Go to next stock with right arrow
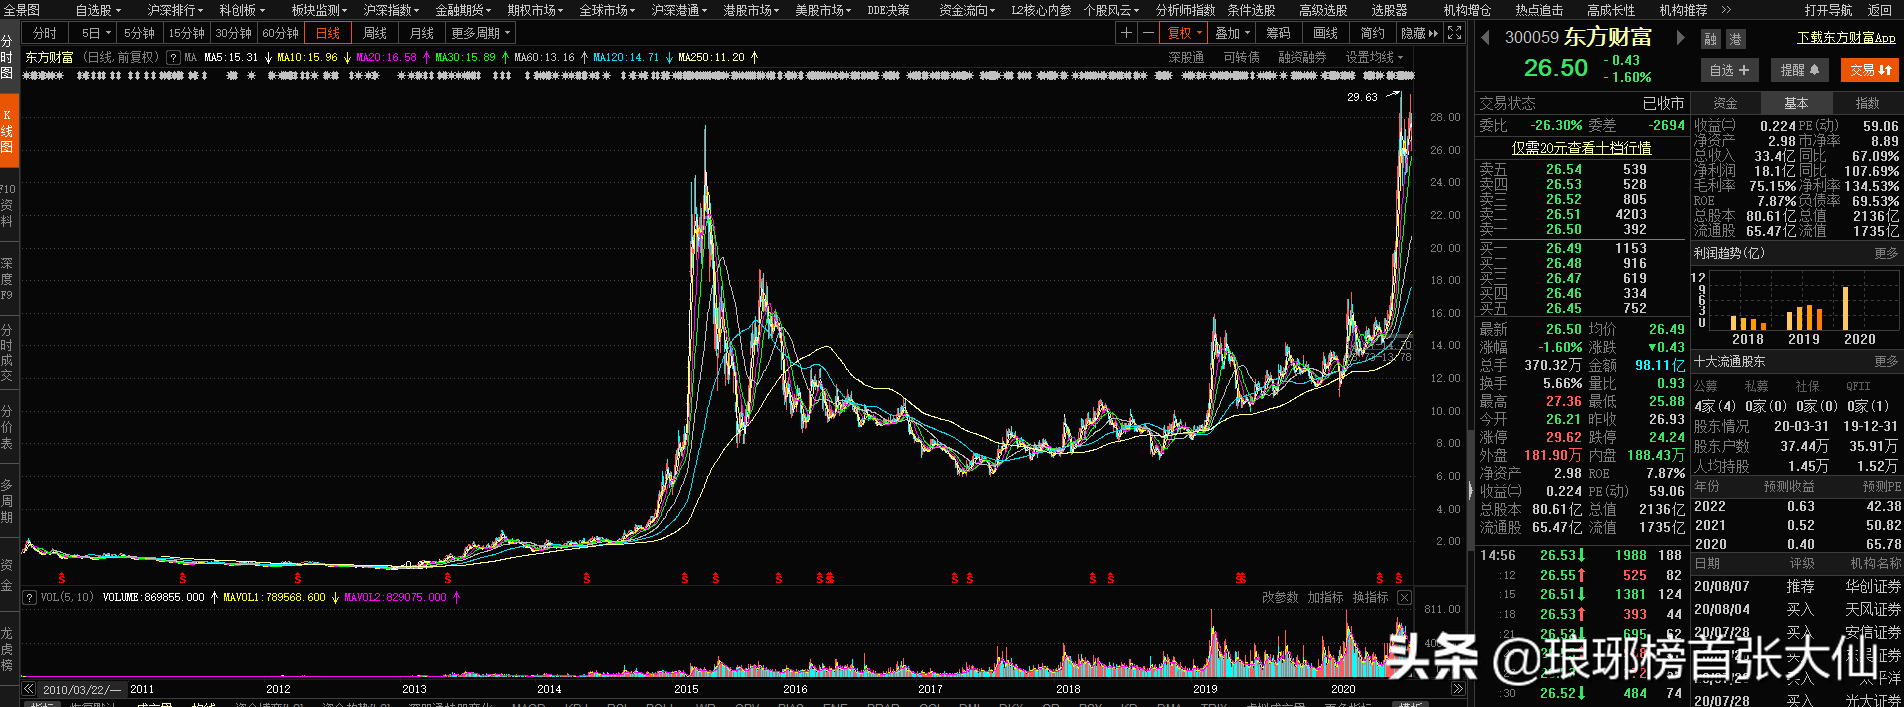 [x=1681, y=38]
